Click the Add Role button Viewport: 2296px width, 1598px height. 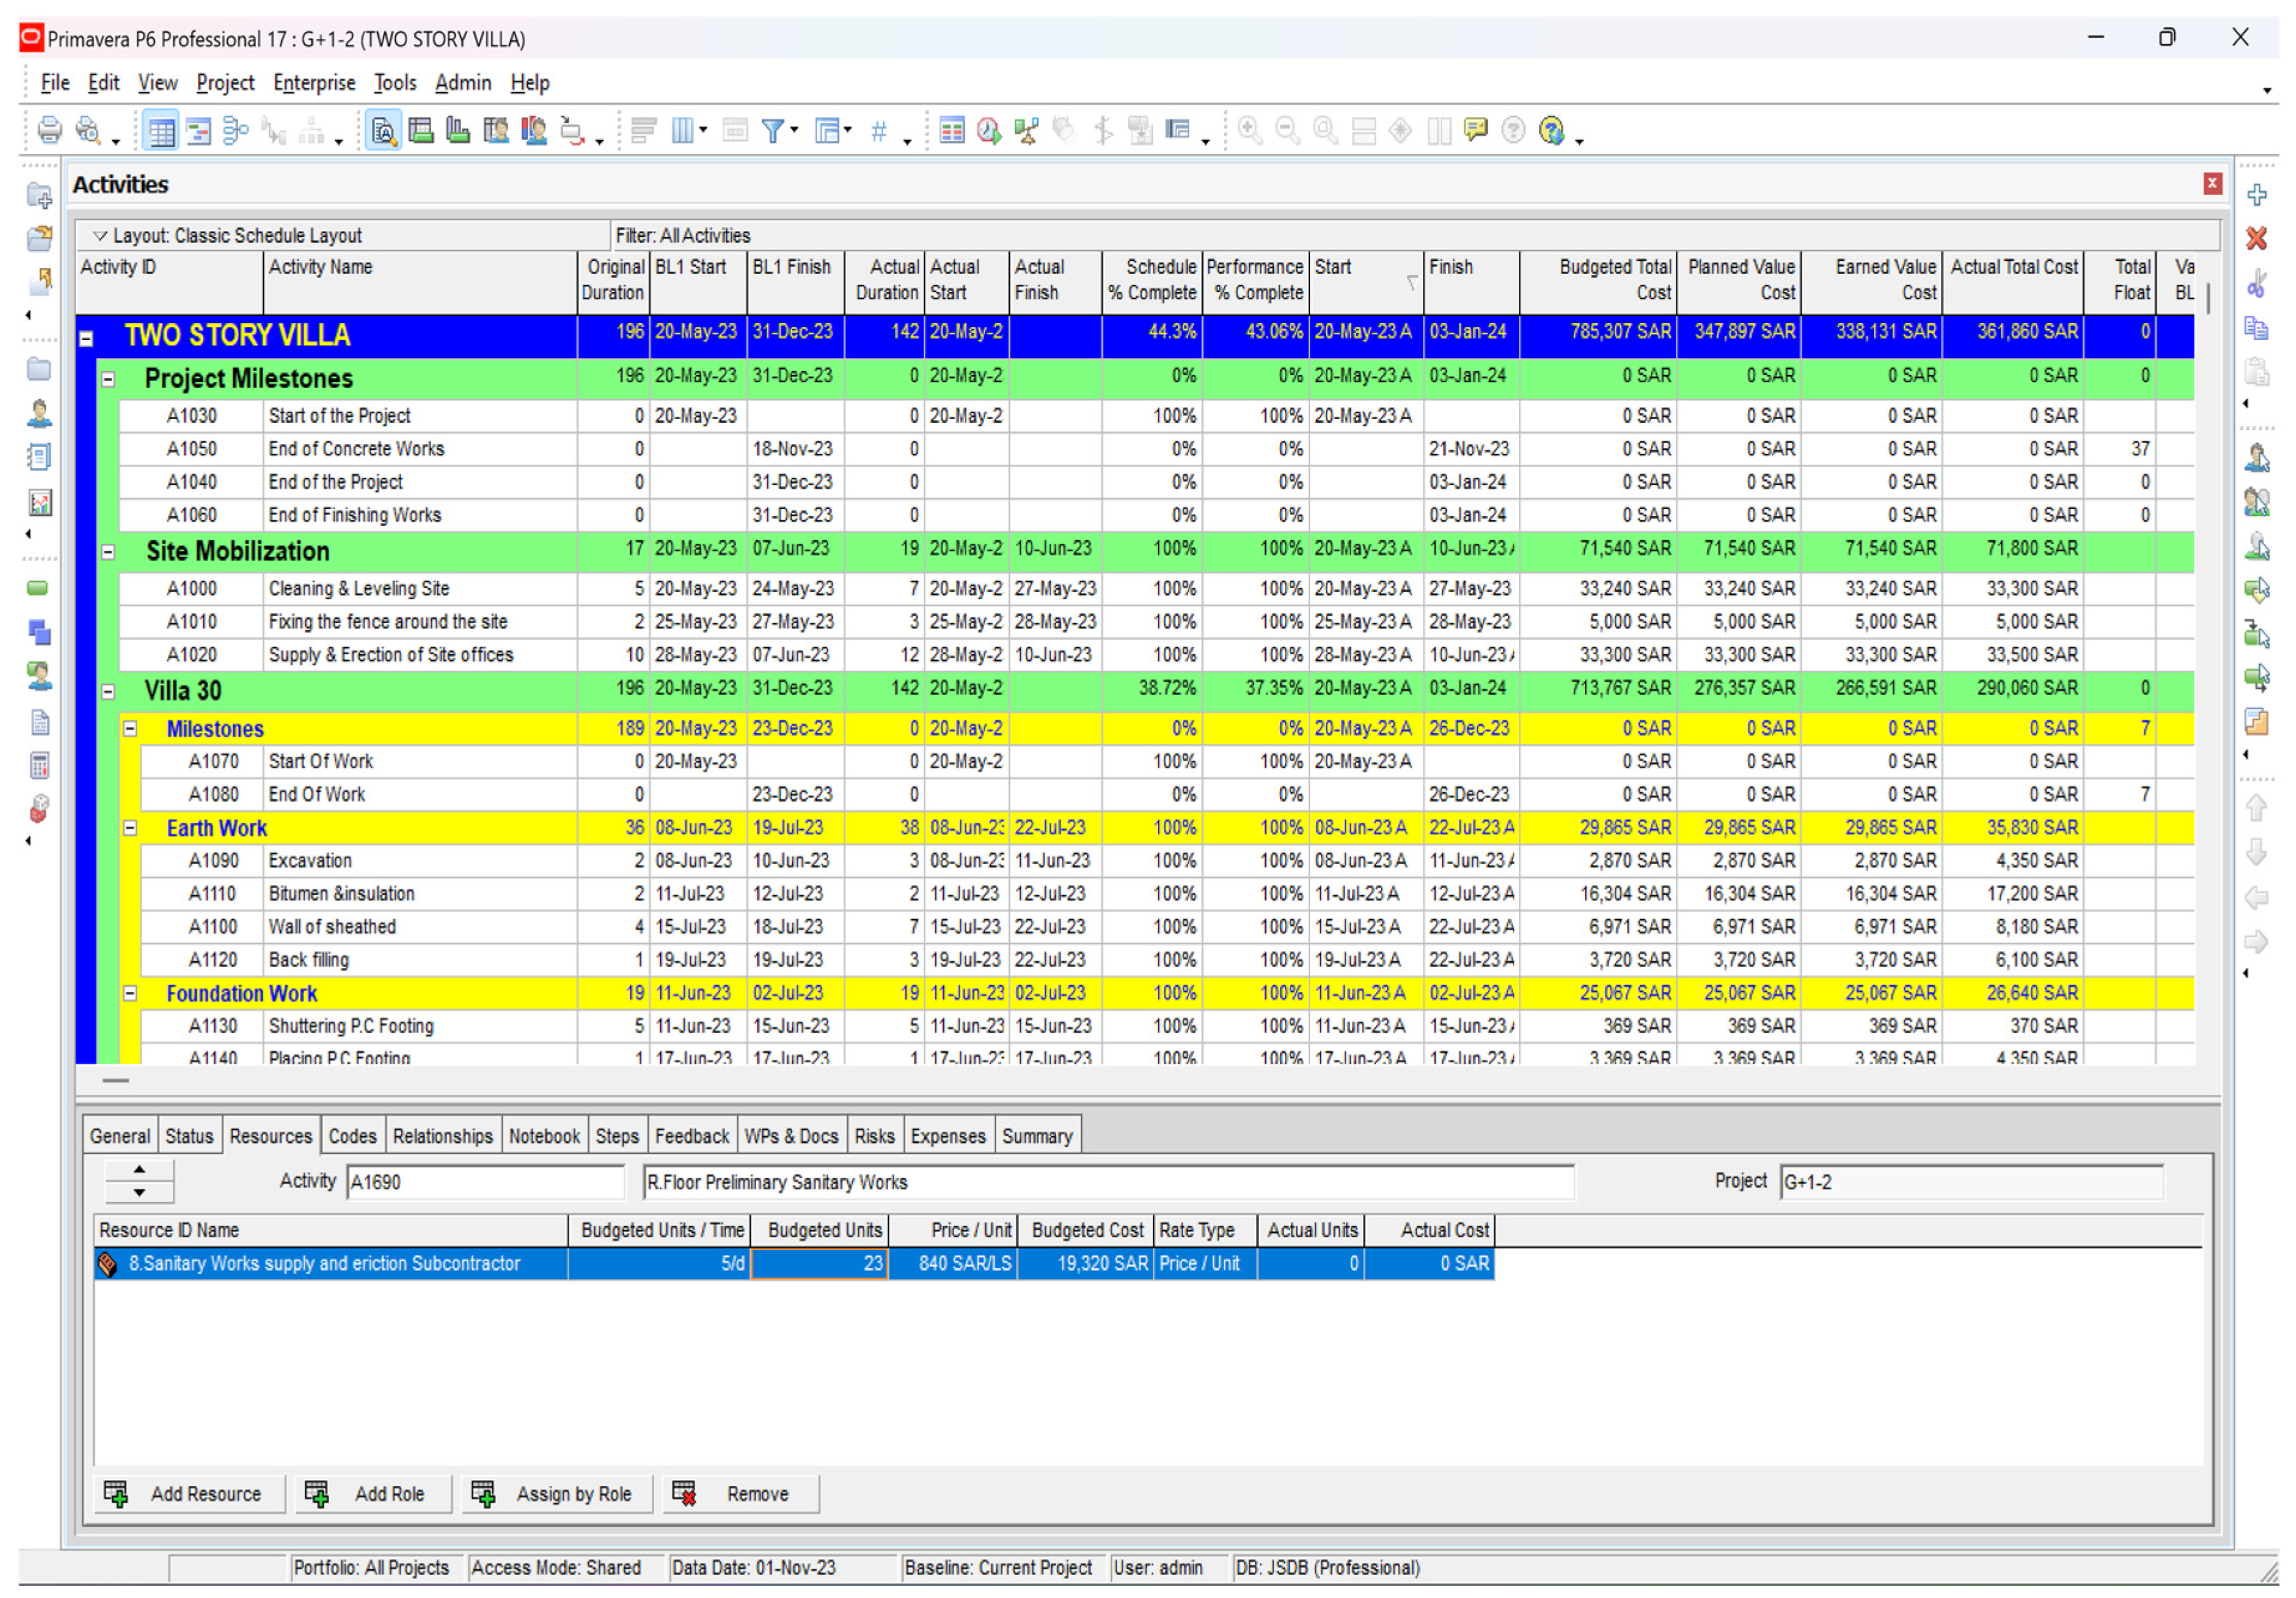[373, 1494]
